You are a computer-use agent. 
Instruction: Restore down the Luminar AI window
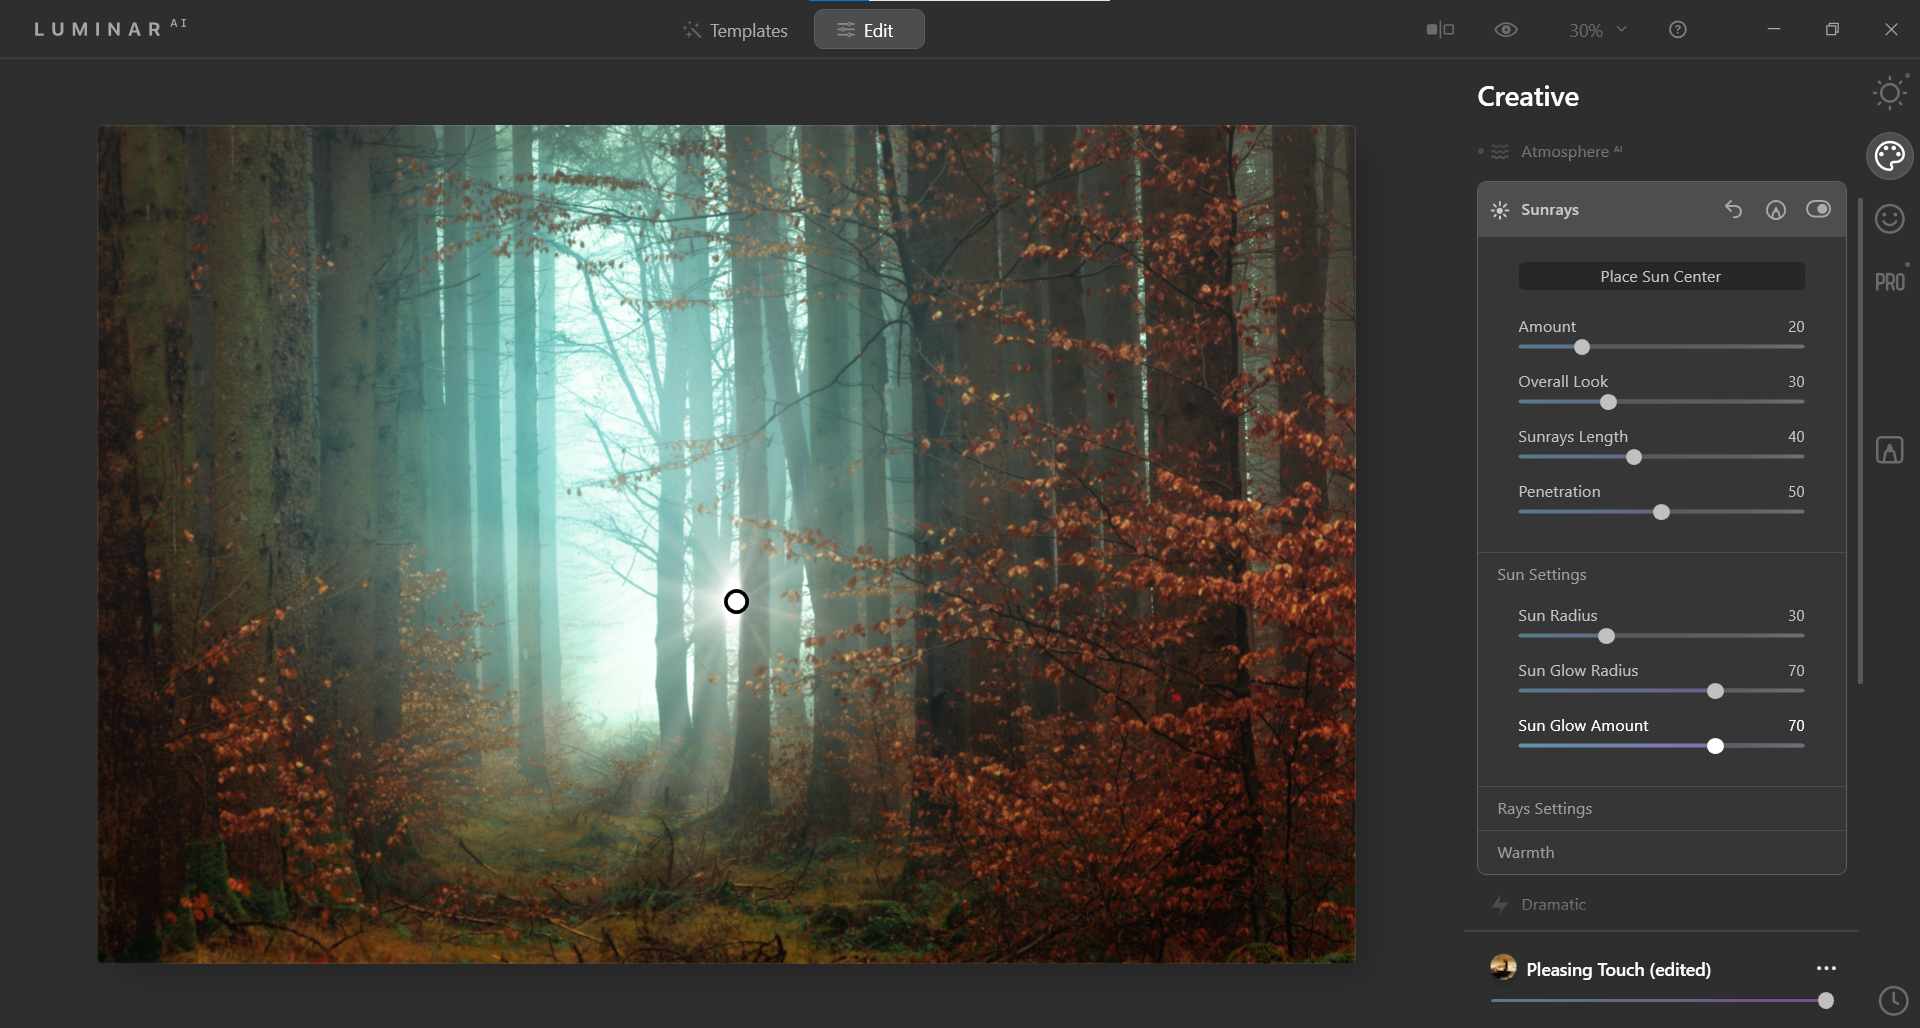pos(1832,30)
